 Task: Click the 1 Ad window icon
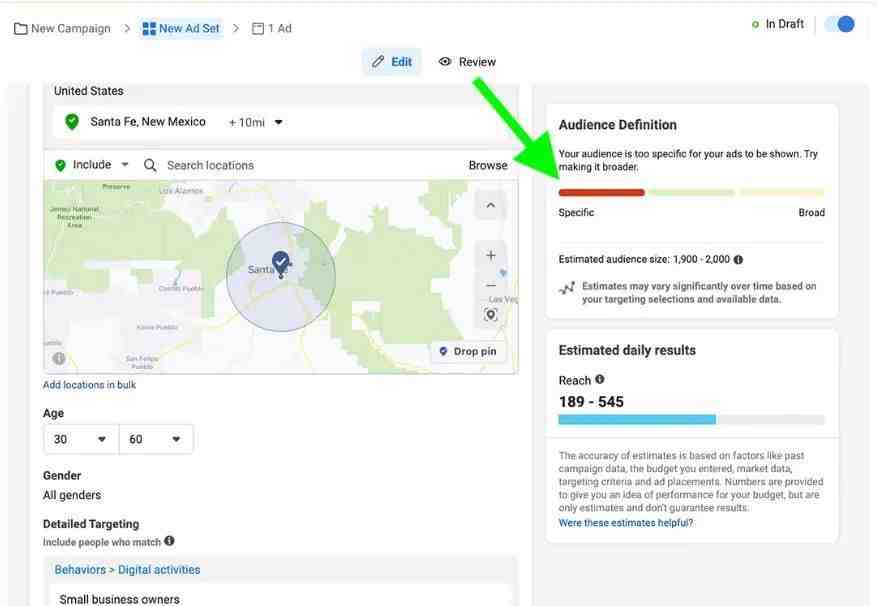pos(258,29)
